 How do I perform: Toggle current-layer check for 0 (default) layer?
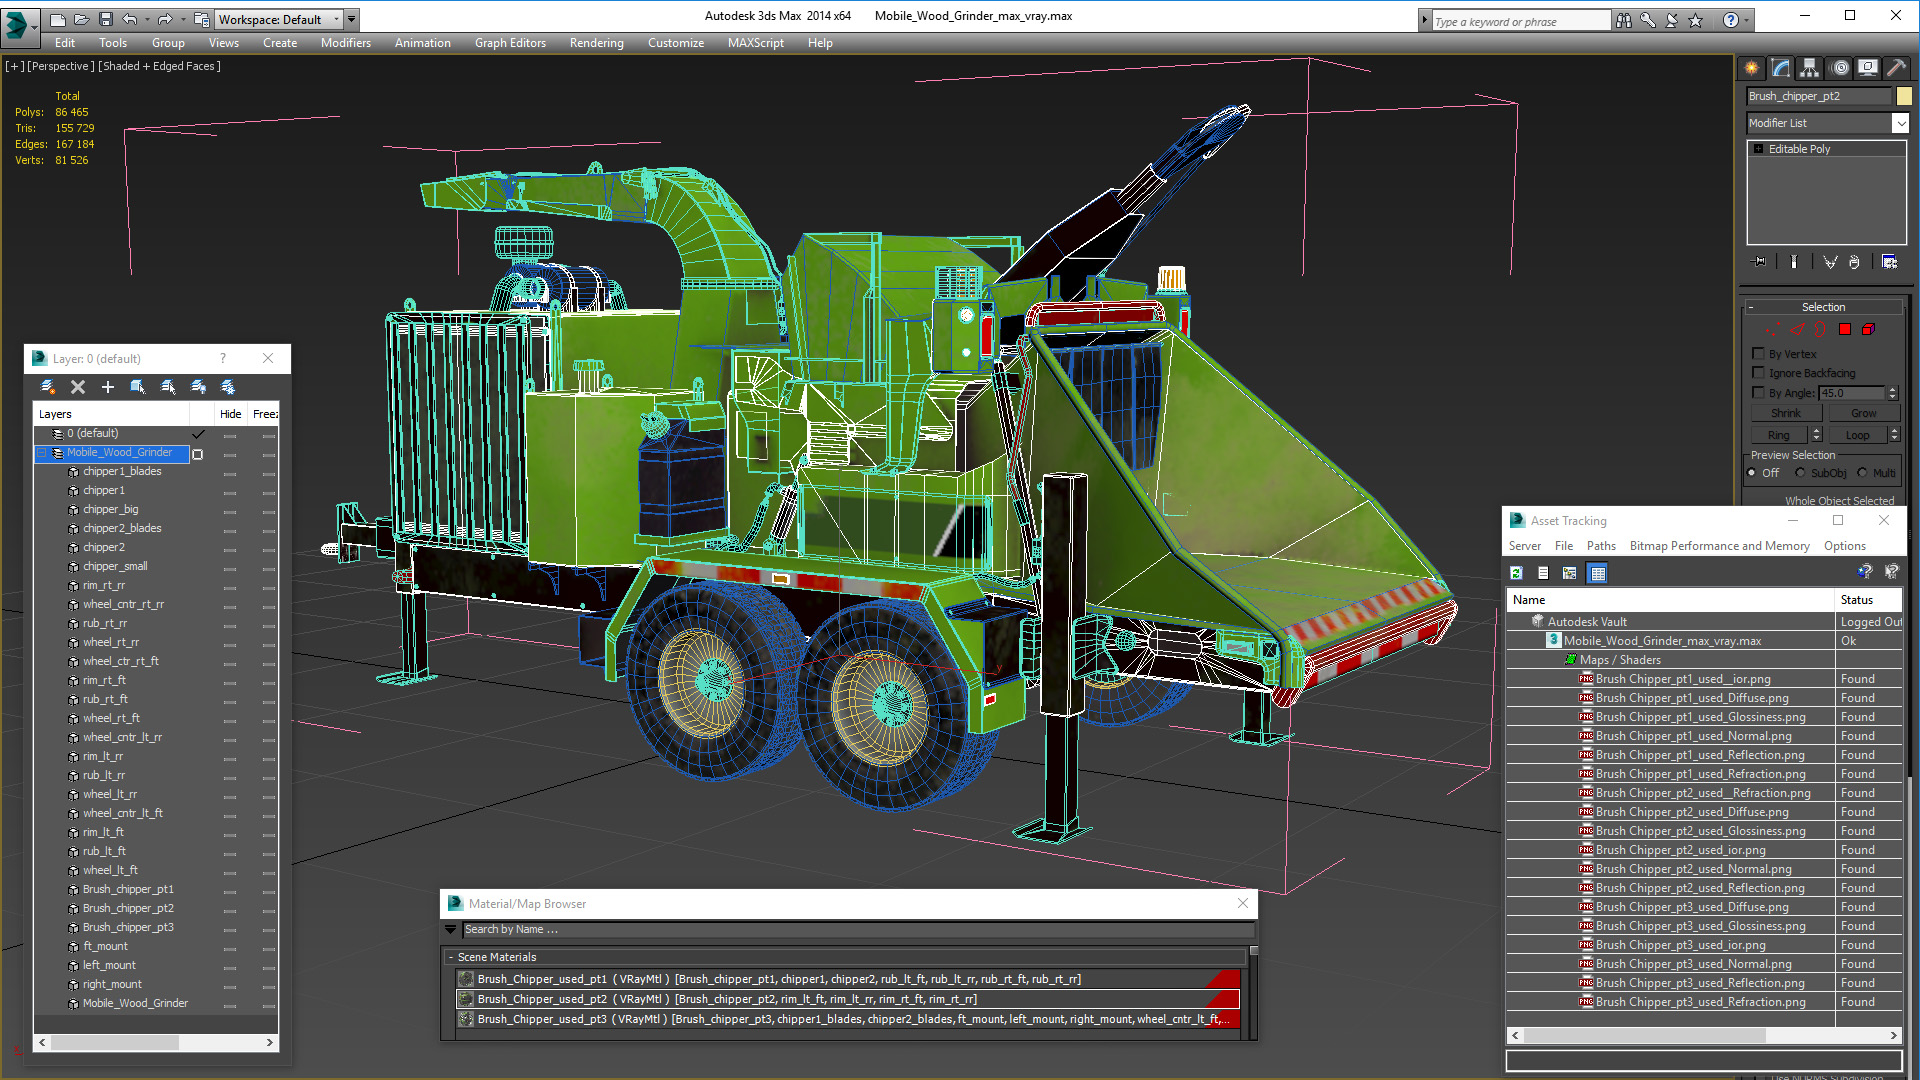point(198,434)
